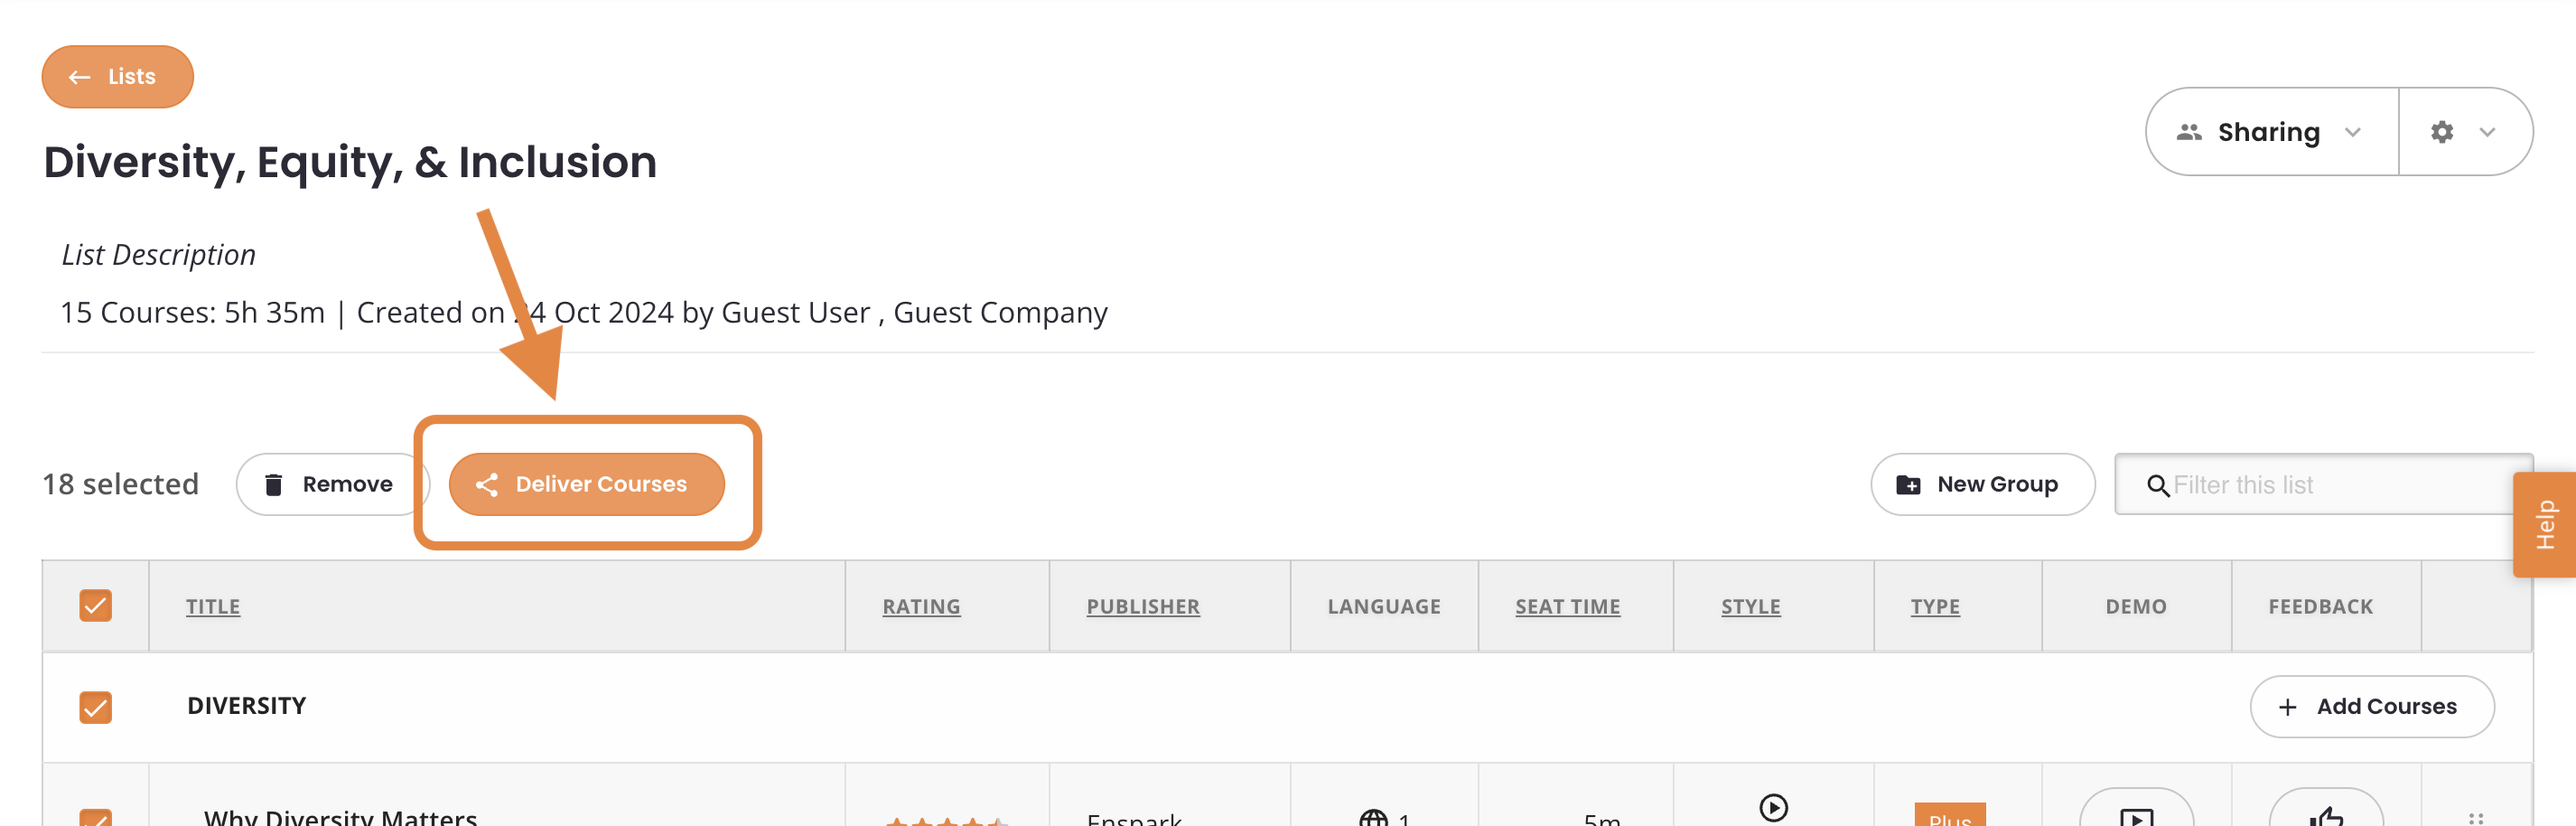Sort courses by Title column header
2576x826 pixels.
pyautogui.click(x=213, y=606)
